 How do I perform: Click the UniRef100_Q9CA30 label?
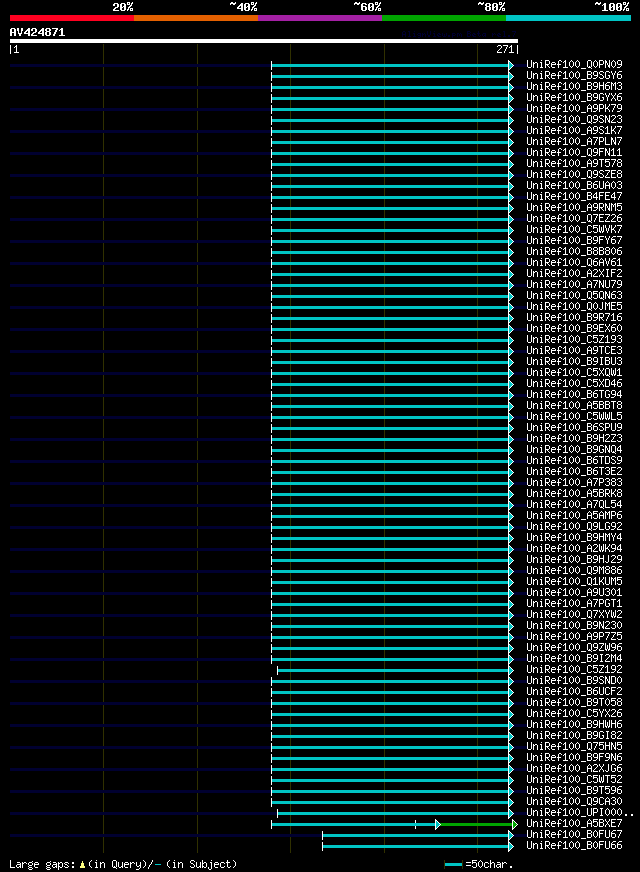(574, 801)
